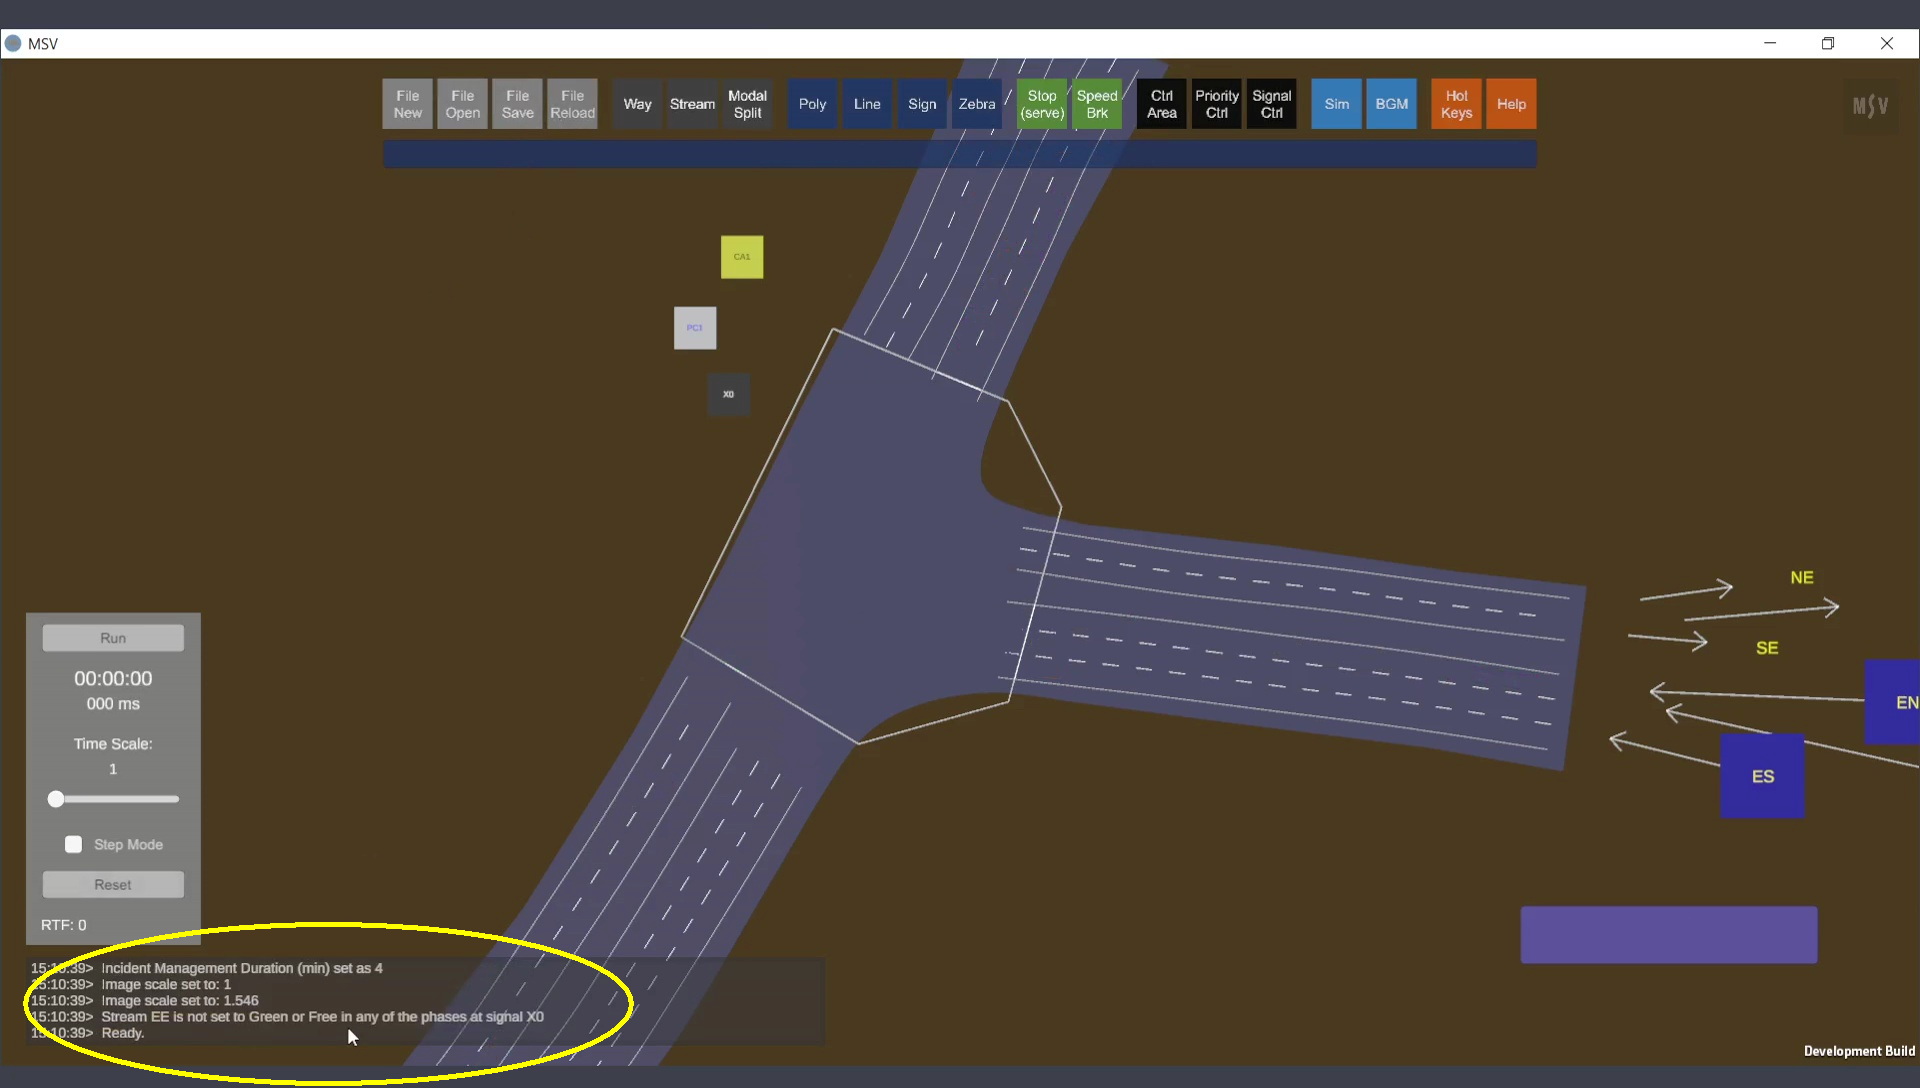Open the Zebra crossing tool

[976, 104]
